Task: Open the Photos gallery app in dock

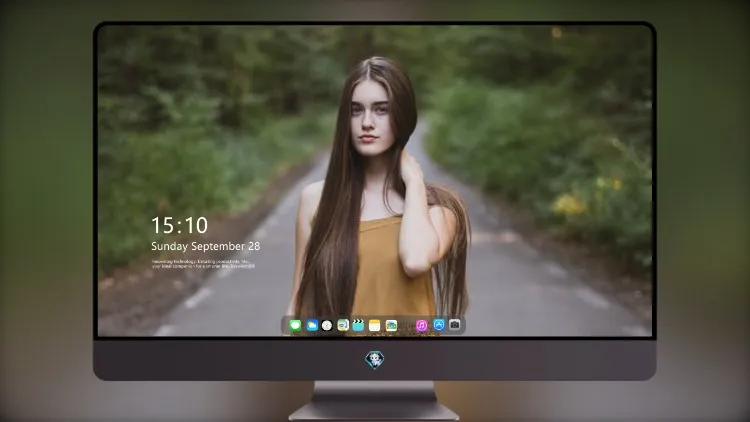Action: (391, 325)
